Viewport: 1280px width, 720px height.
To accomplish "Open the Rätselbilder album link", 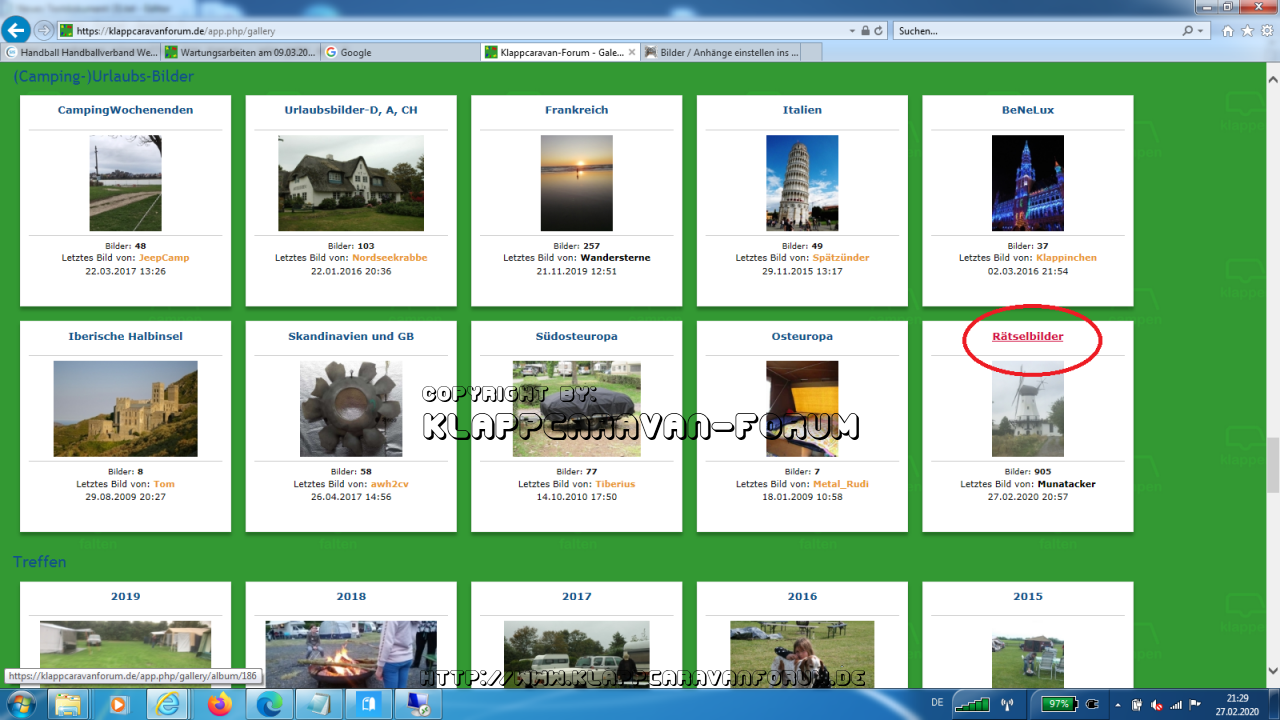I will pos(1027,336).
